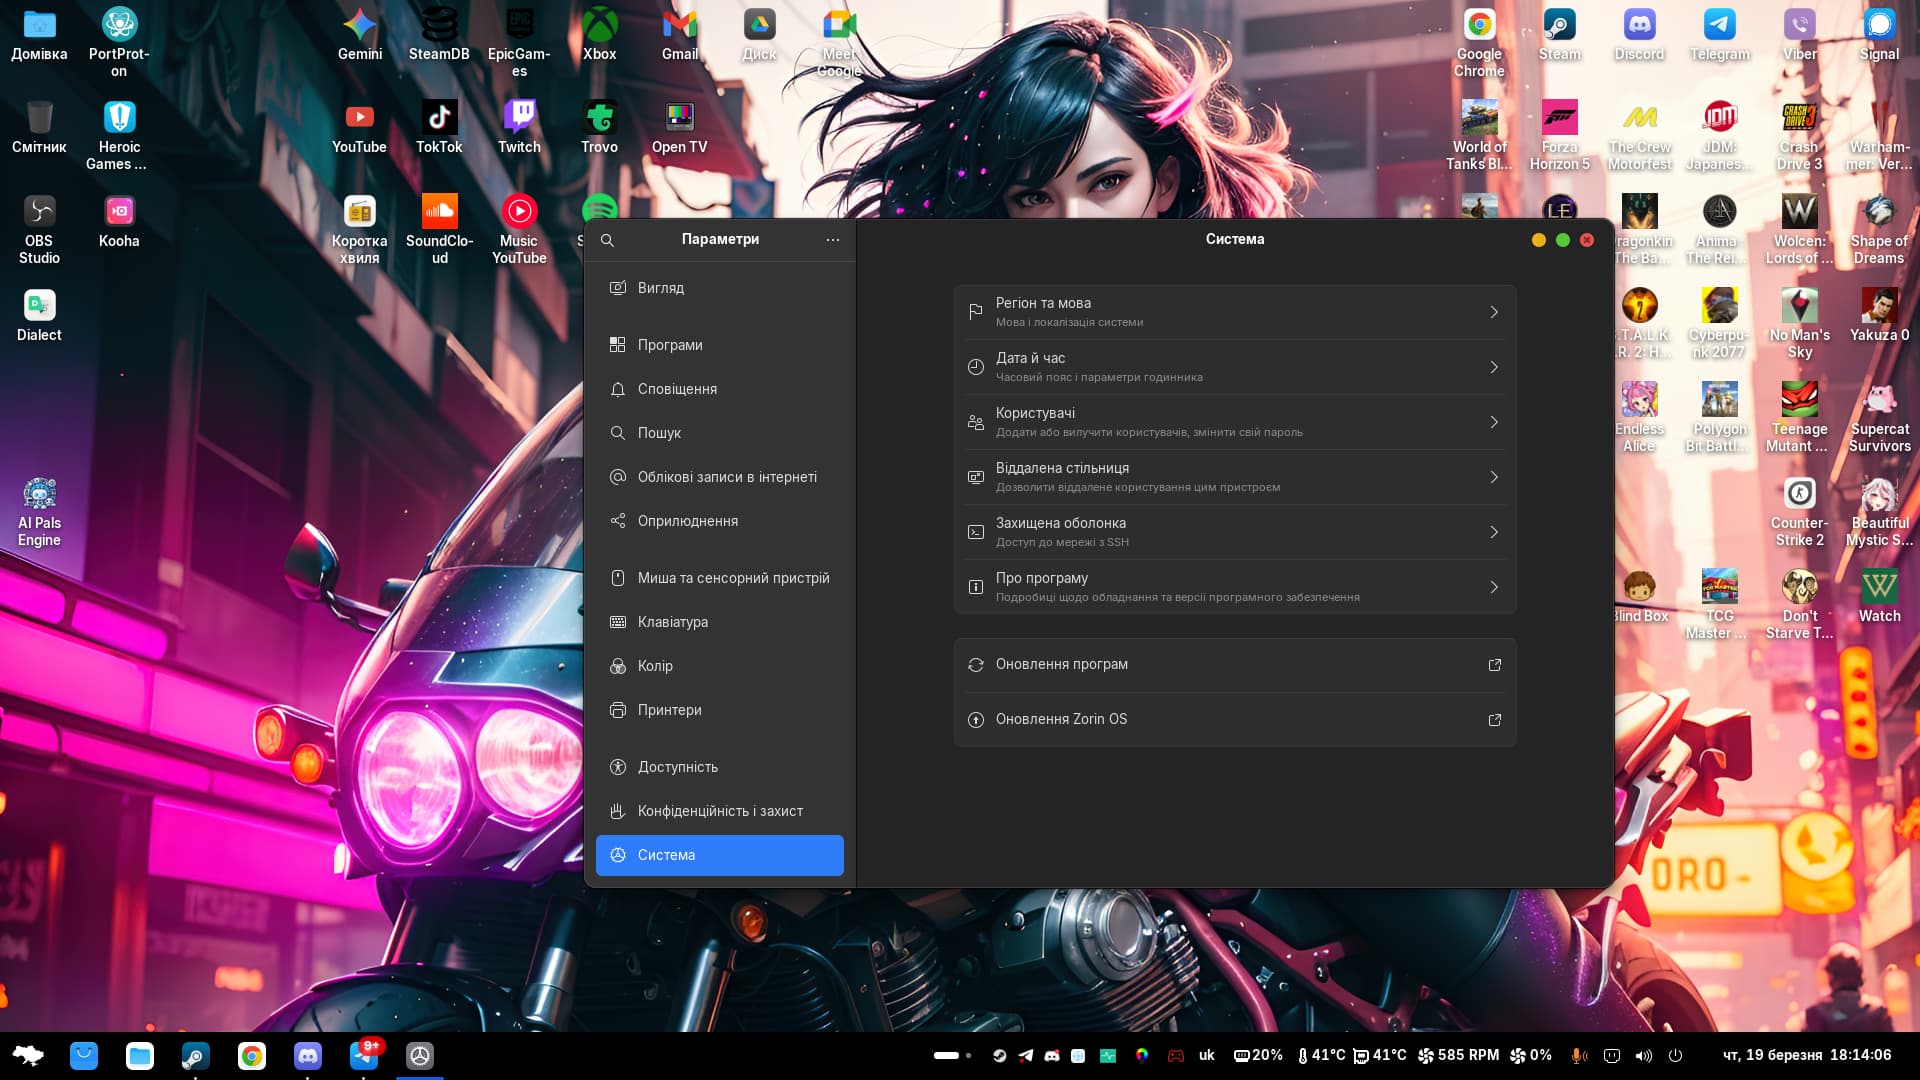1920x1080 pixels.
Task: Click the Zorin start menu icon
Action: (x=28, y=1056)
